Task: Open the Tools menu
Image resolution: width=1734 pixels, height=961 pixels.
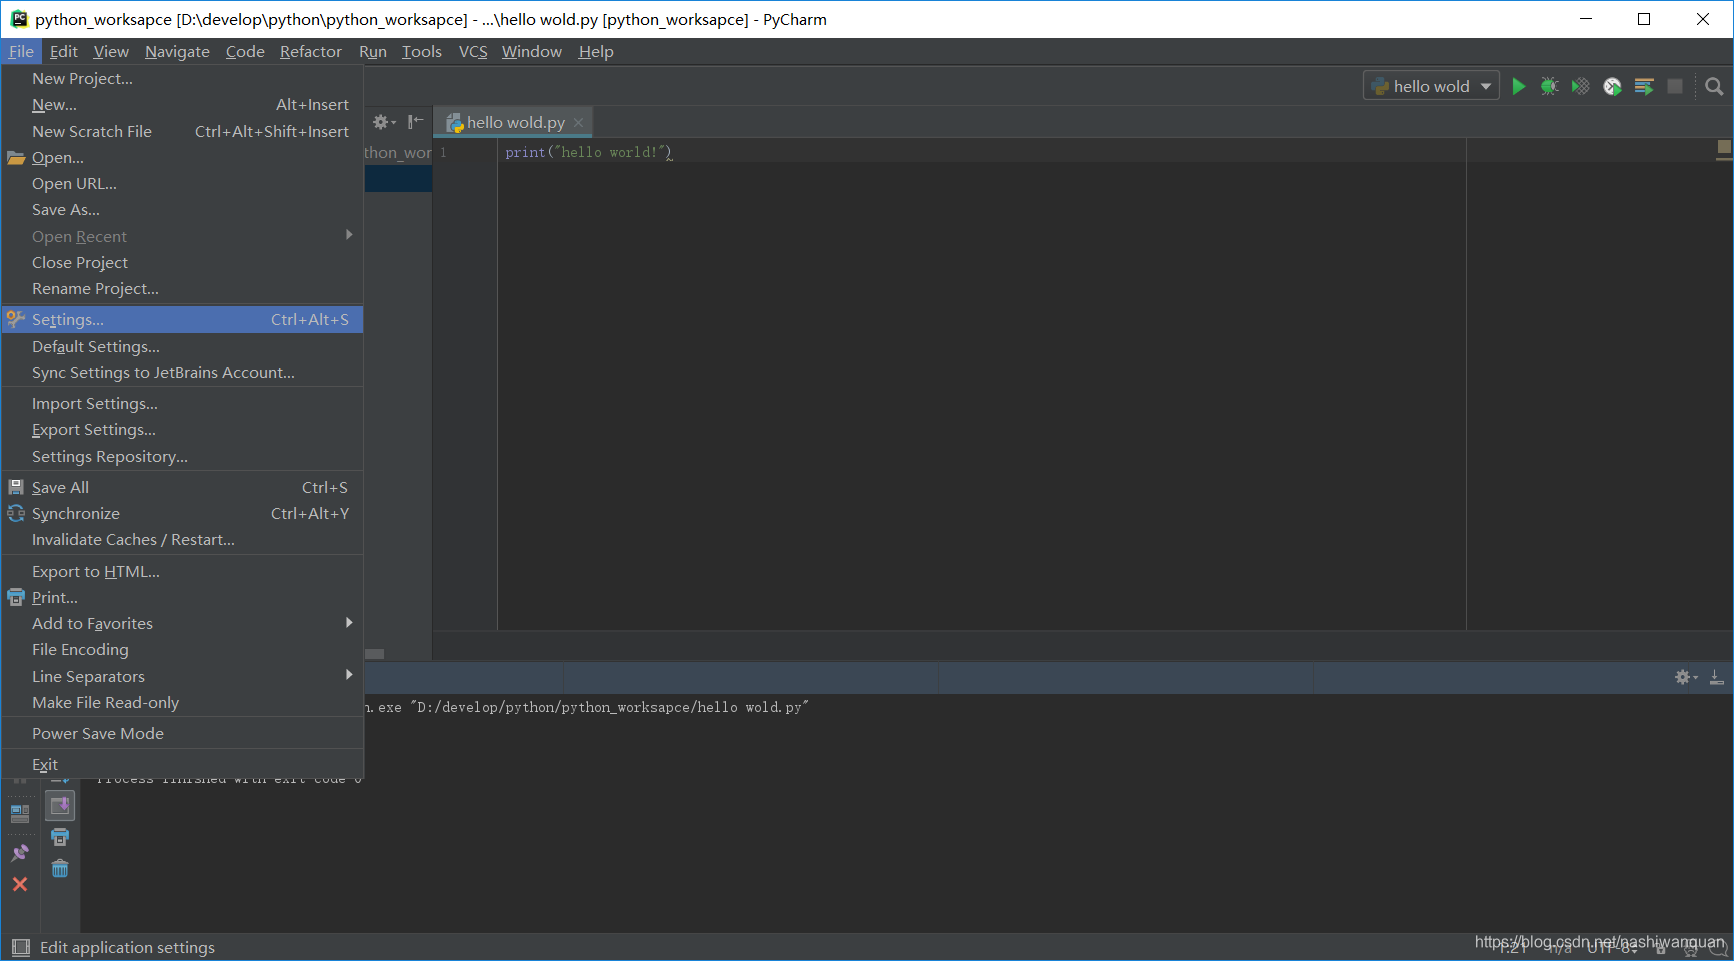Action: (422, 51)
